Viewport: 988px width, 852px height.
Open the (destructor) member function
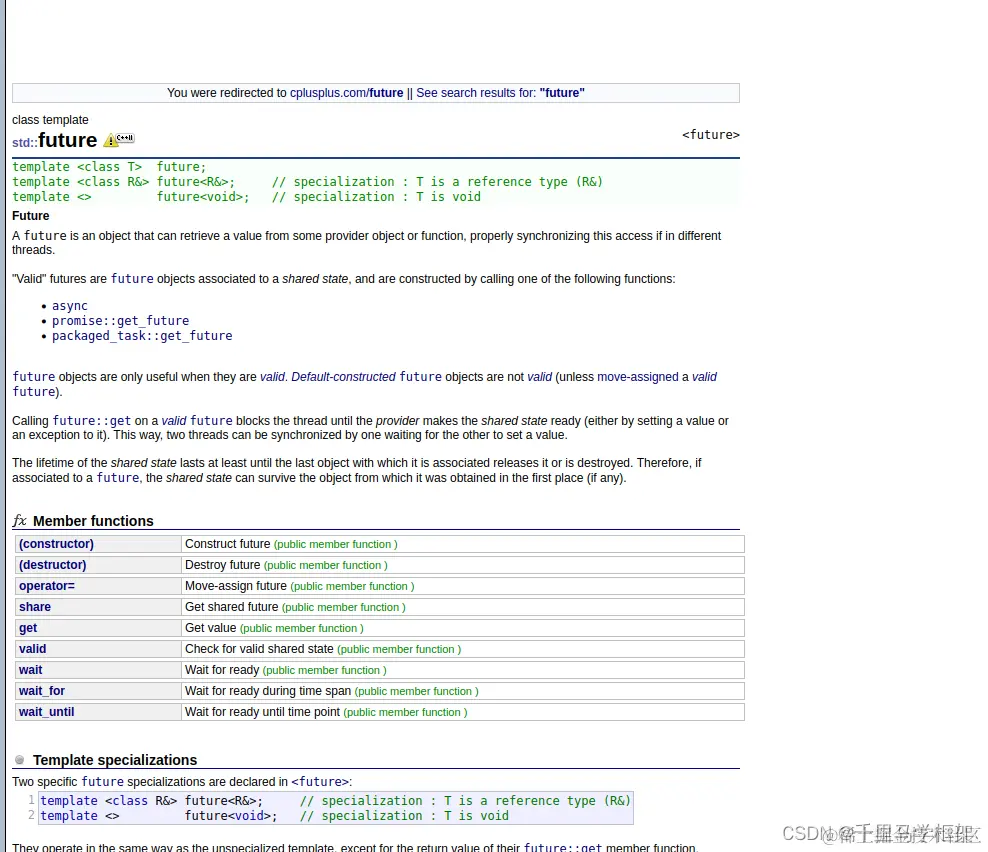point(52,565)
